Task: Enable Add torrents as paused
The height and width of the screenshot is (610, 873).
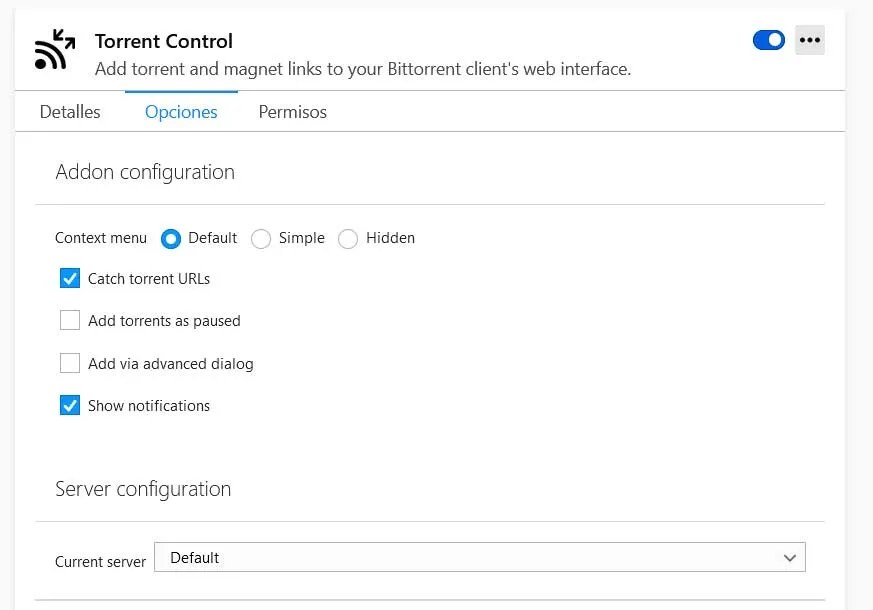Action: pos(70,321)
